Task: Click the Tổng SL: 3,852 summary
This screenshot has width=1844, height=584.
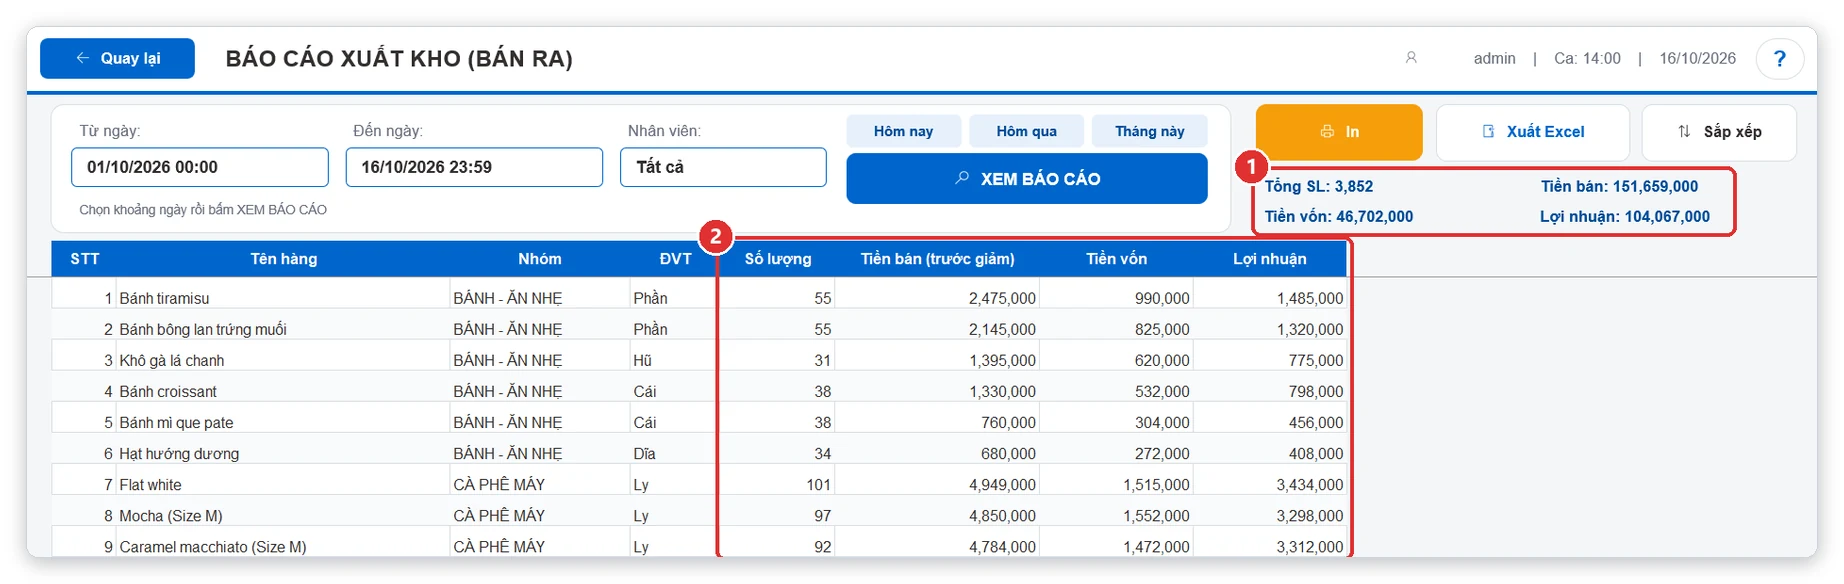Action: pos(1319,186)
